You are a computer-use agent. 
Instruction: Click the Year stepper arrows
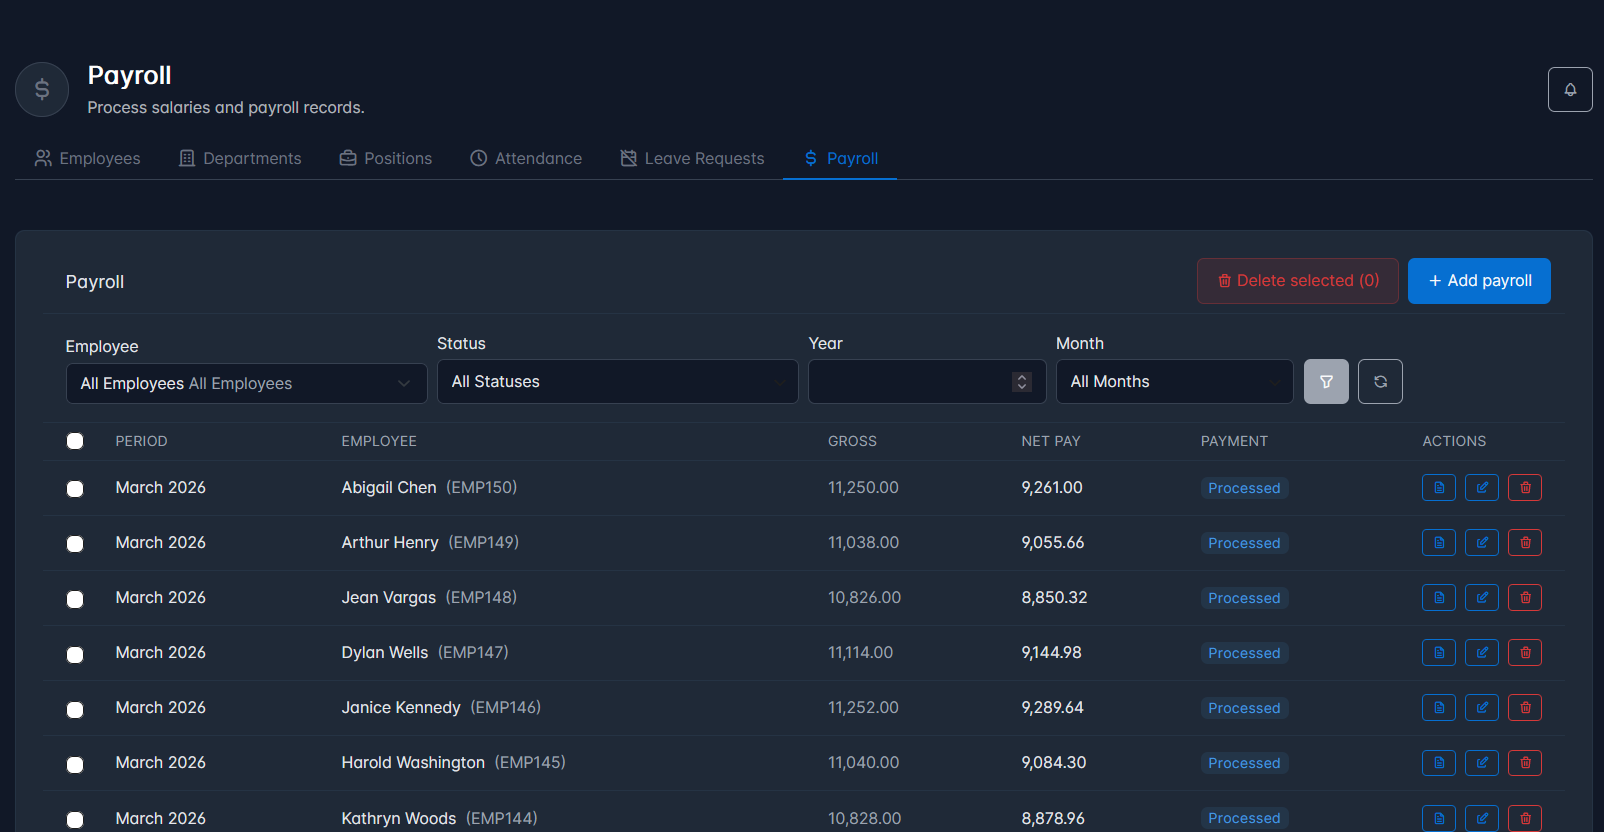(x=1021, y=382)
